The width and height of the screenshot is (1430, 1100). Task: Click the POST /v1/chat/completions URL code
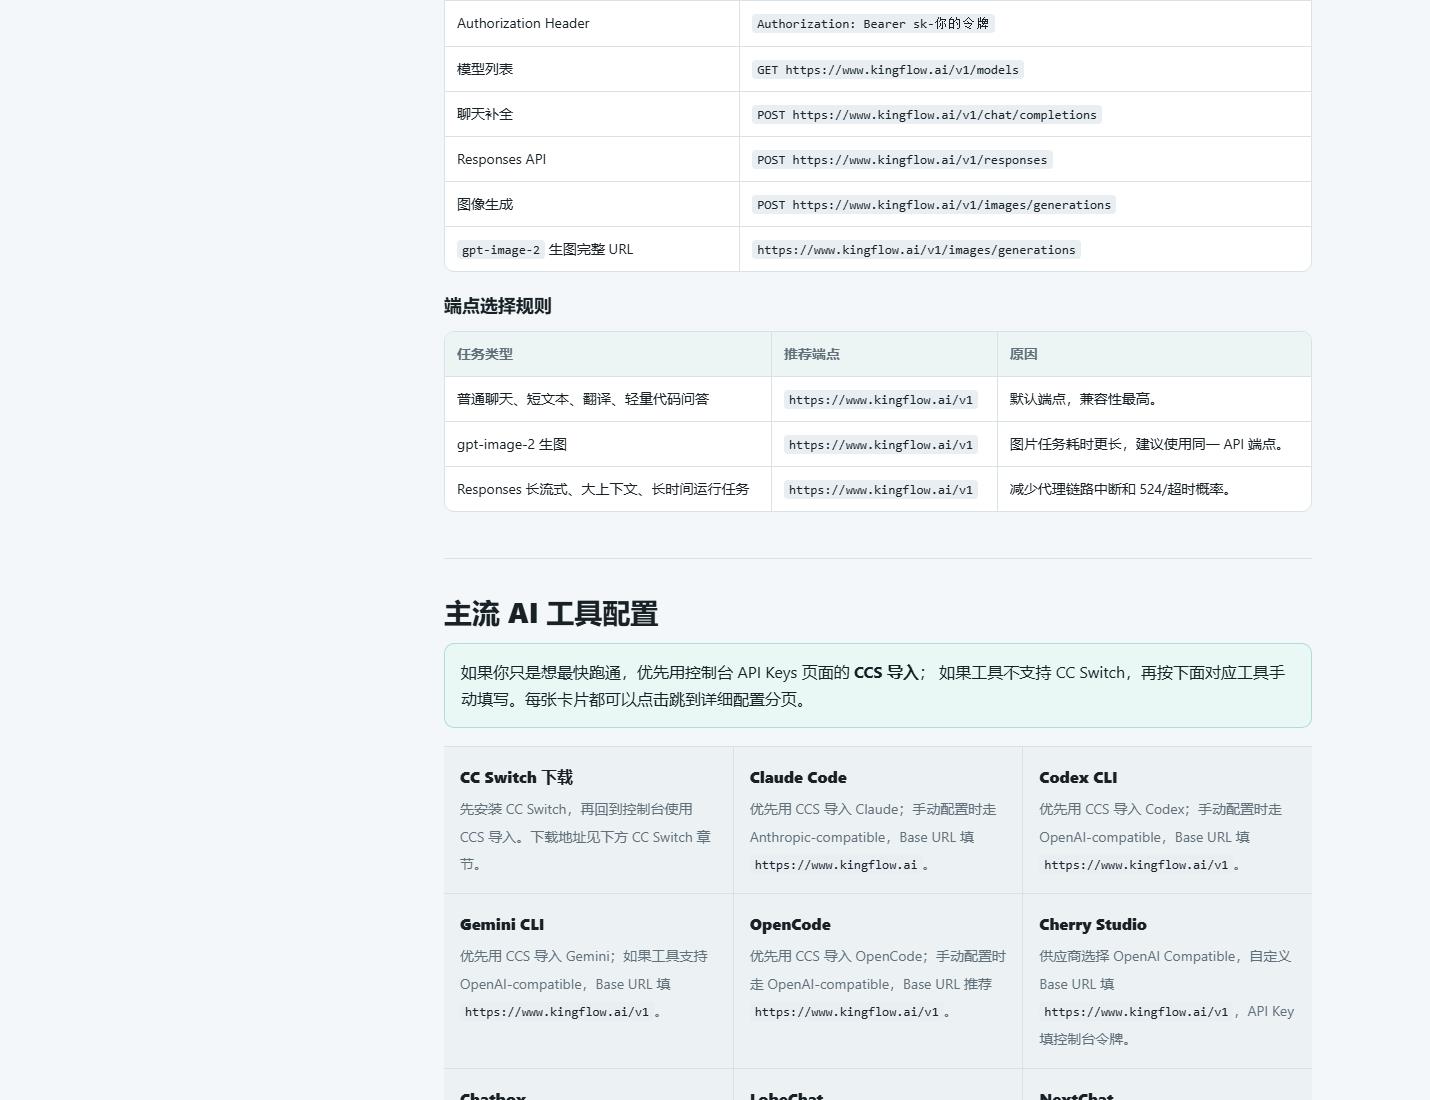pos(927,114)
